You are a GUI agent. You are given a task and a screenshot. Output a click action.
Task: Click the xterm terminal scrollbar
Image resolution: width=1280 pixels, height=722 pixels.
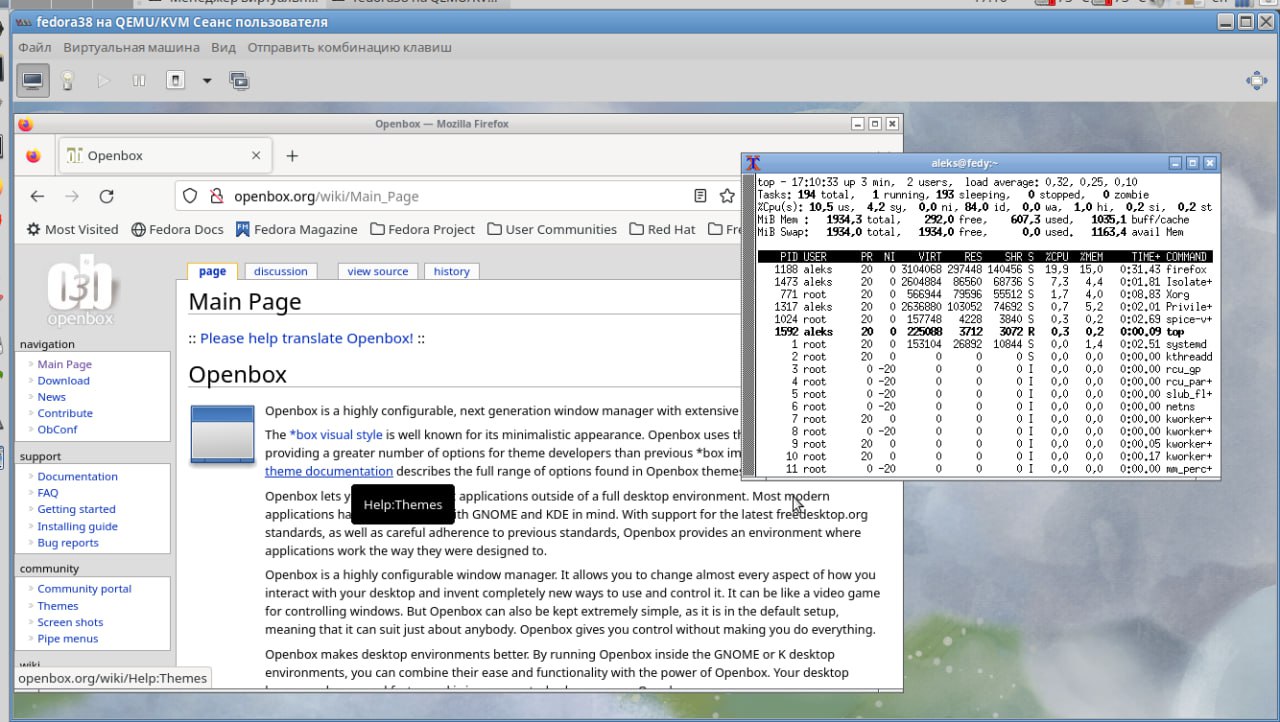750,325
